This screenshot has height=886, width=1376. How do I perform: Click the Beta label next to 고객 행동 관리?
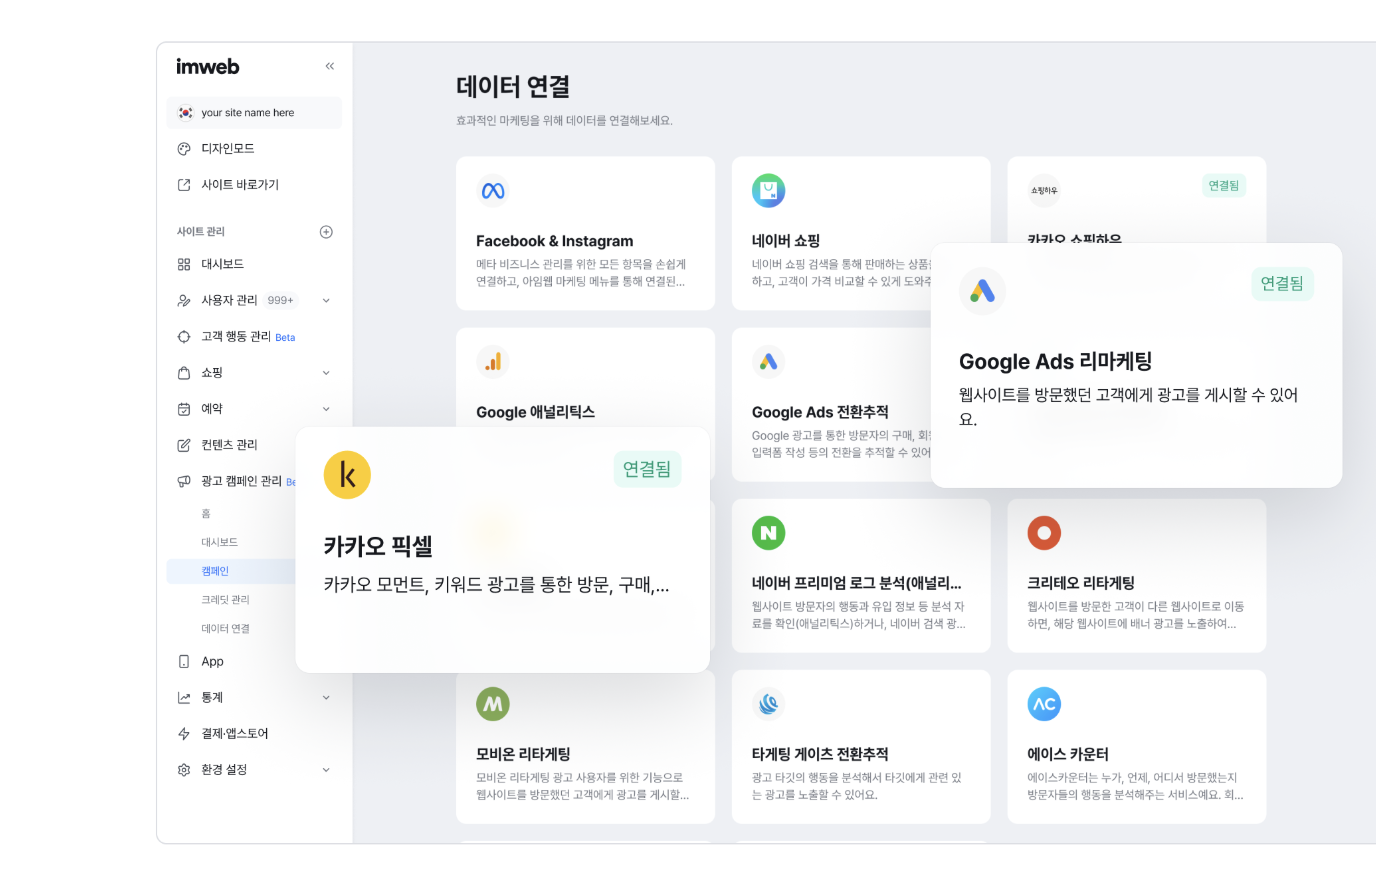click(285, 338)
